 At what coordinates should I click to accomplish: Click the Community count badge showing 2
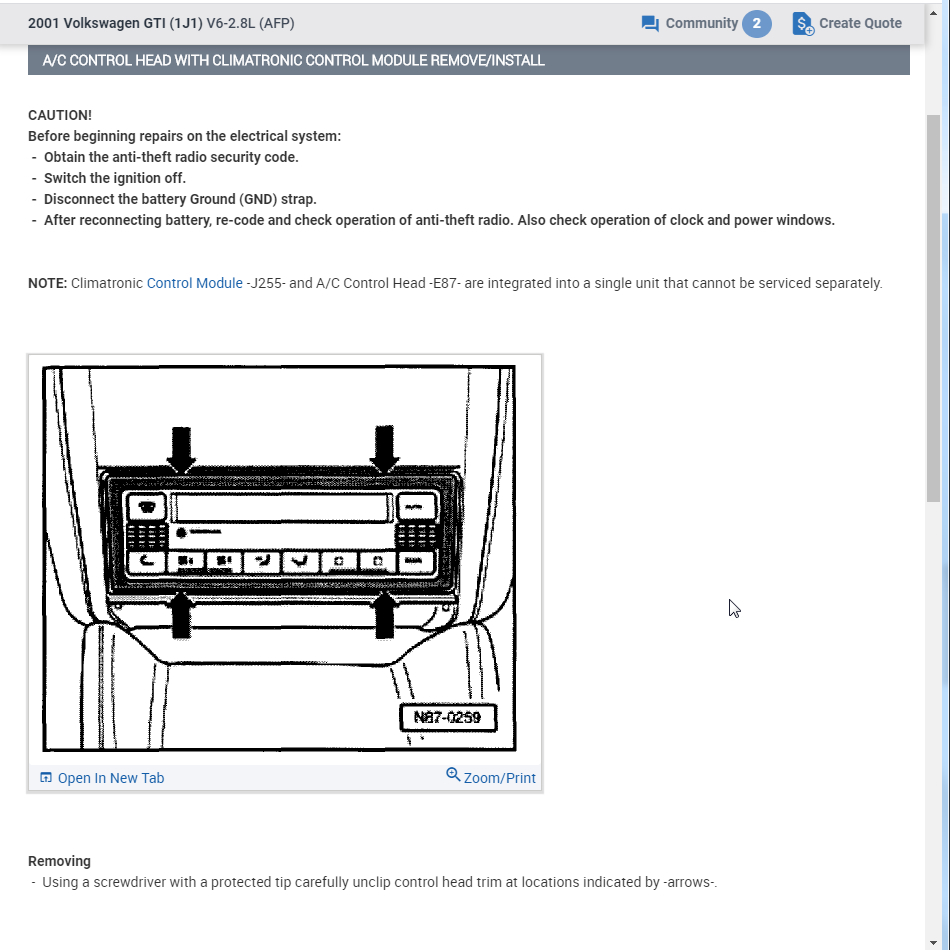click(757, 24)
